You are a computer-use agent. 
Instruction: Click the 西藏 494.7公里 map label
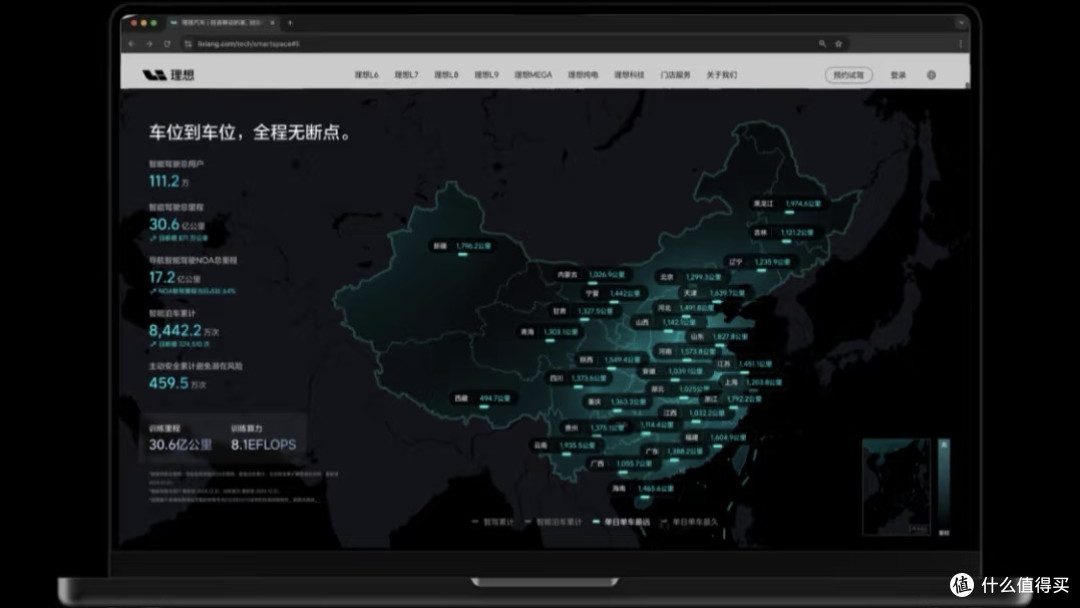click(483, 399)
